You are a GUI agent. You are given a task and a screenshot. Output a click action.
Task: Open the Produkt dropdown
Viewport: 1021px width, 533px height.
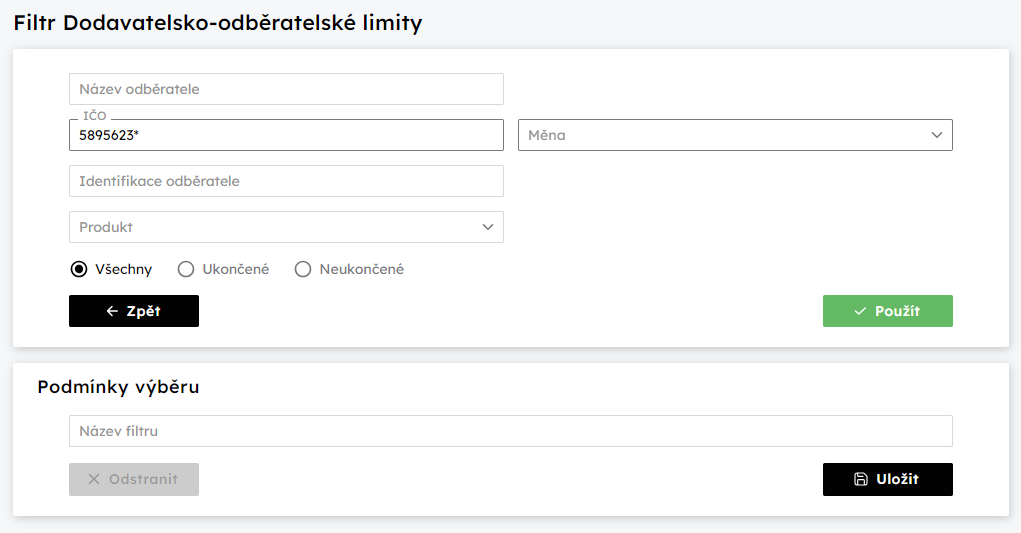click(286, 227)
